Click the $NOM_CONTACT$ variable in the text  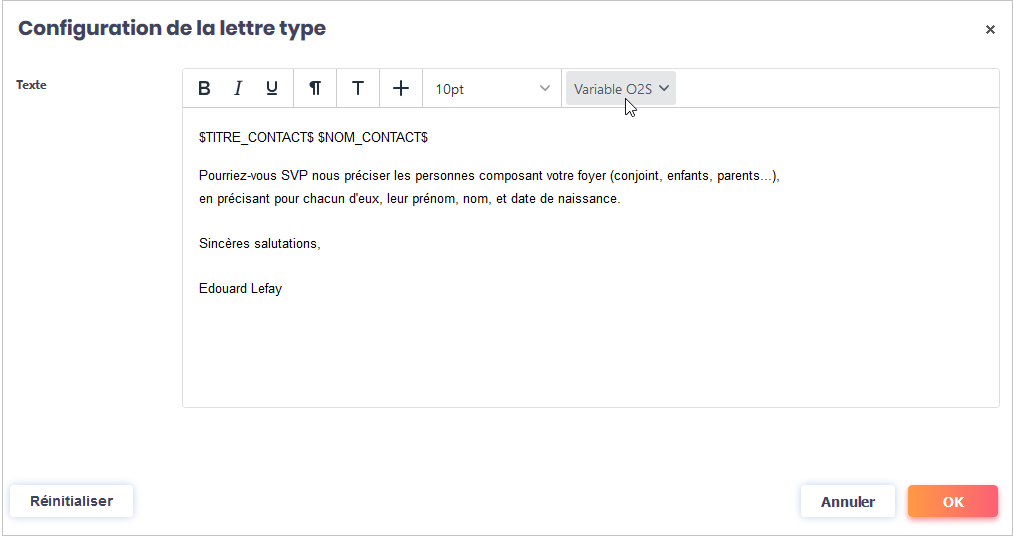tap(372, 137)
